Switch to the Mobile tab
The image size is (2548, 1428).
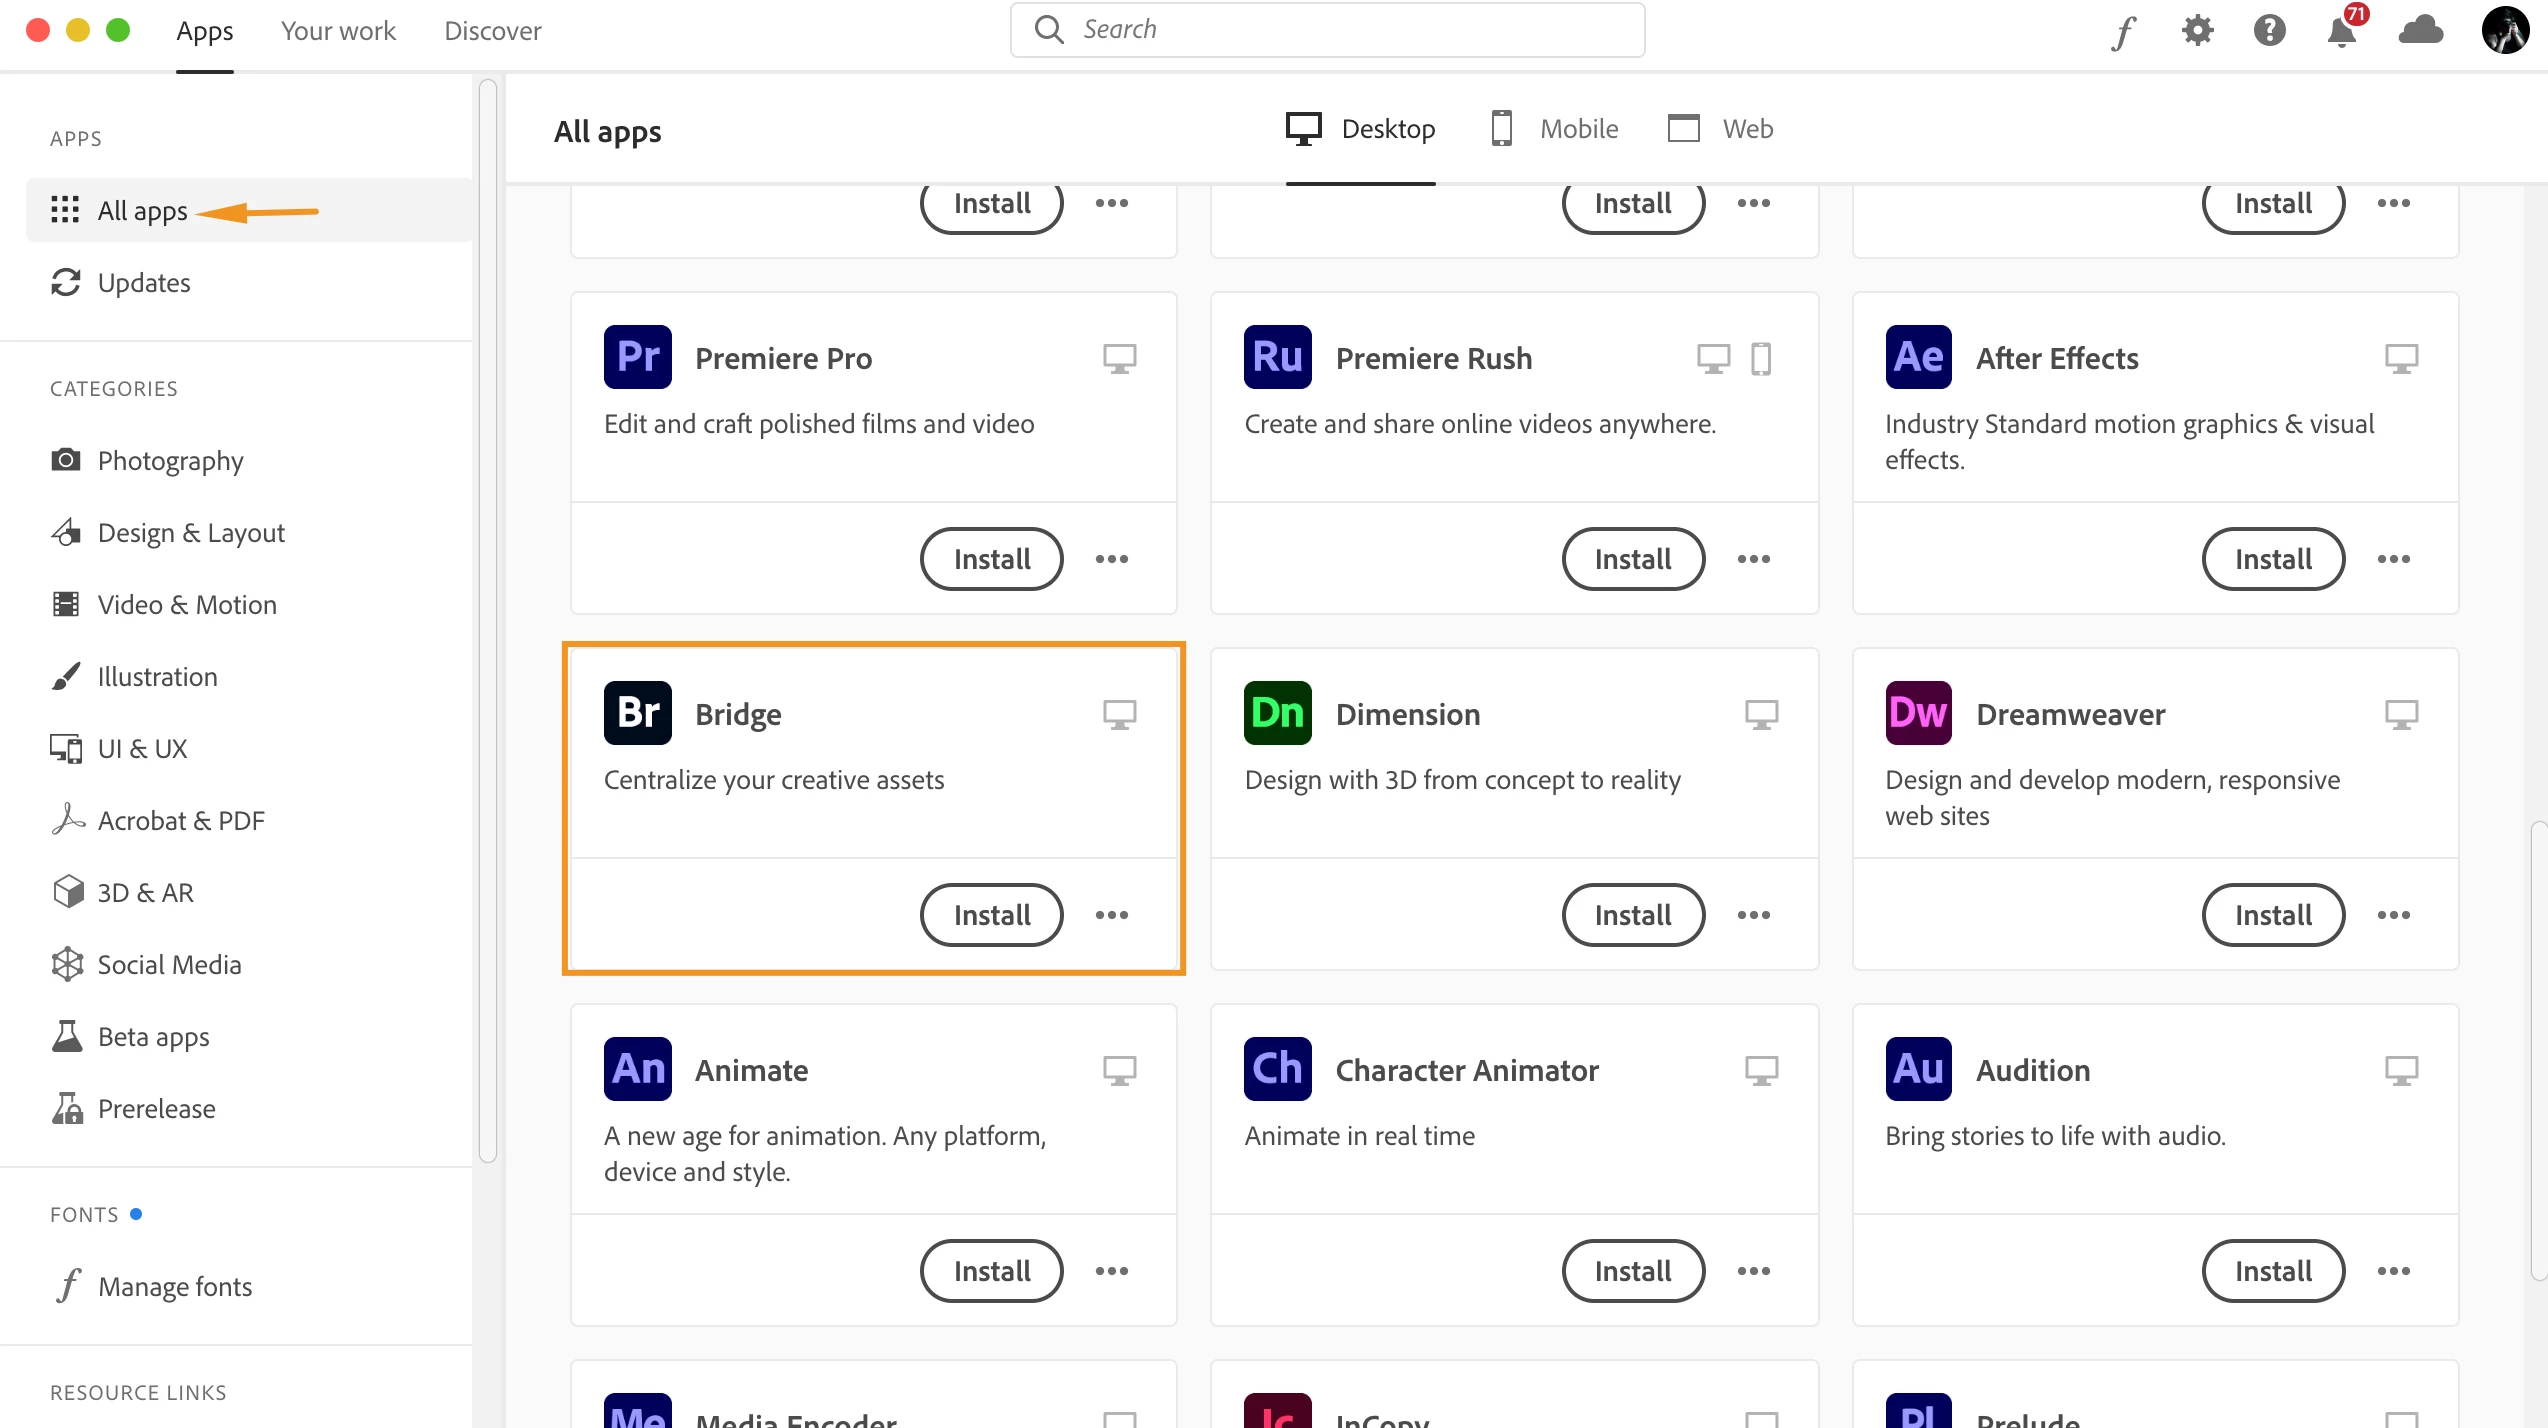click(1554, 129)
